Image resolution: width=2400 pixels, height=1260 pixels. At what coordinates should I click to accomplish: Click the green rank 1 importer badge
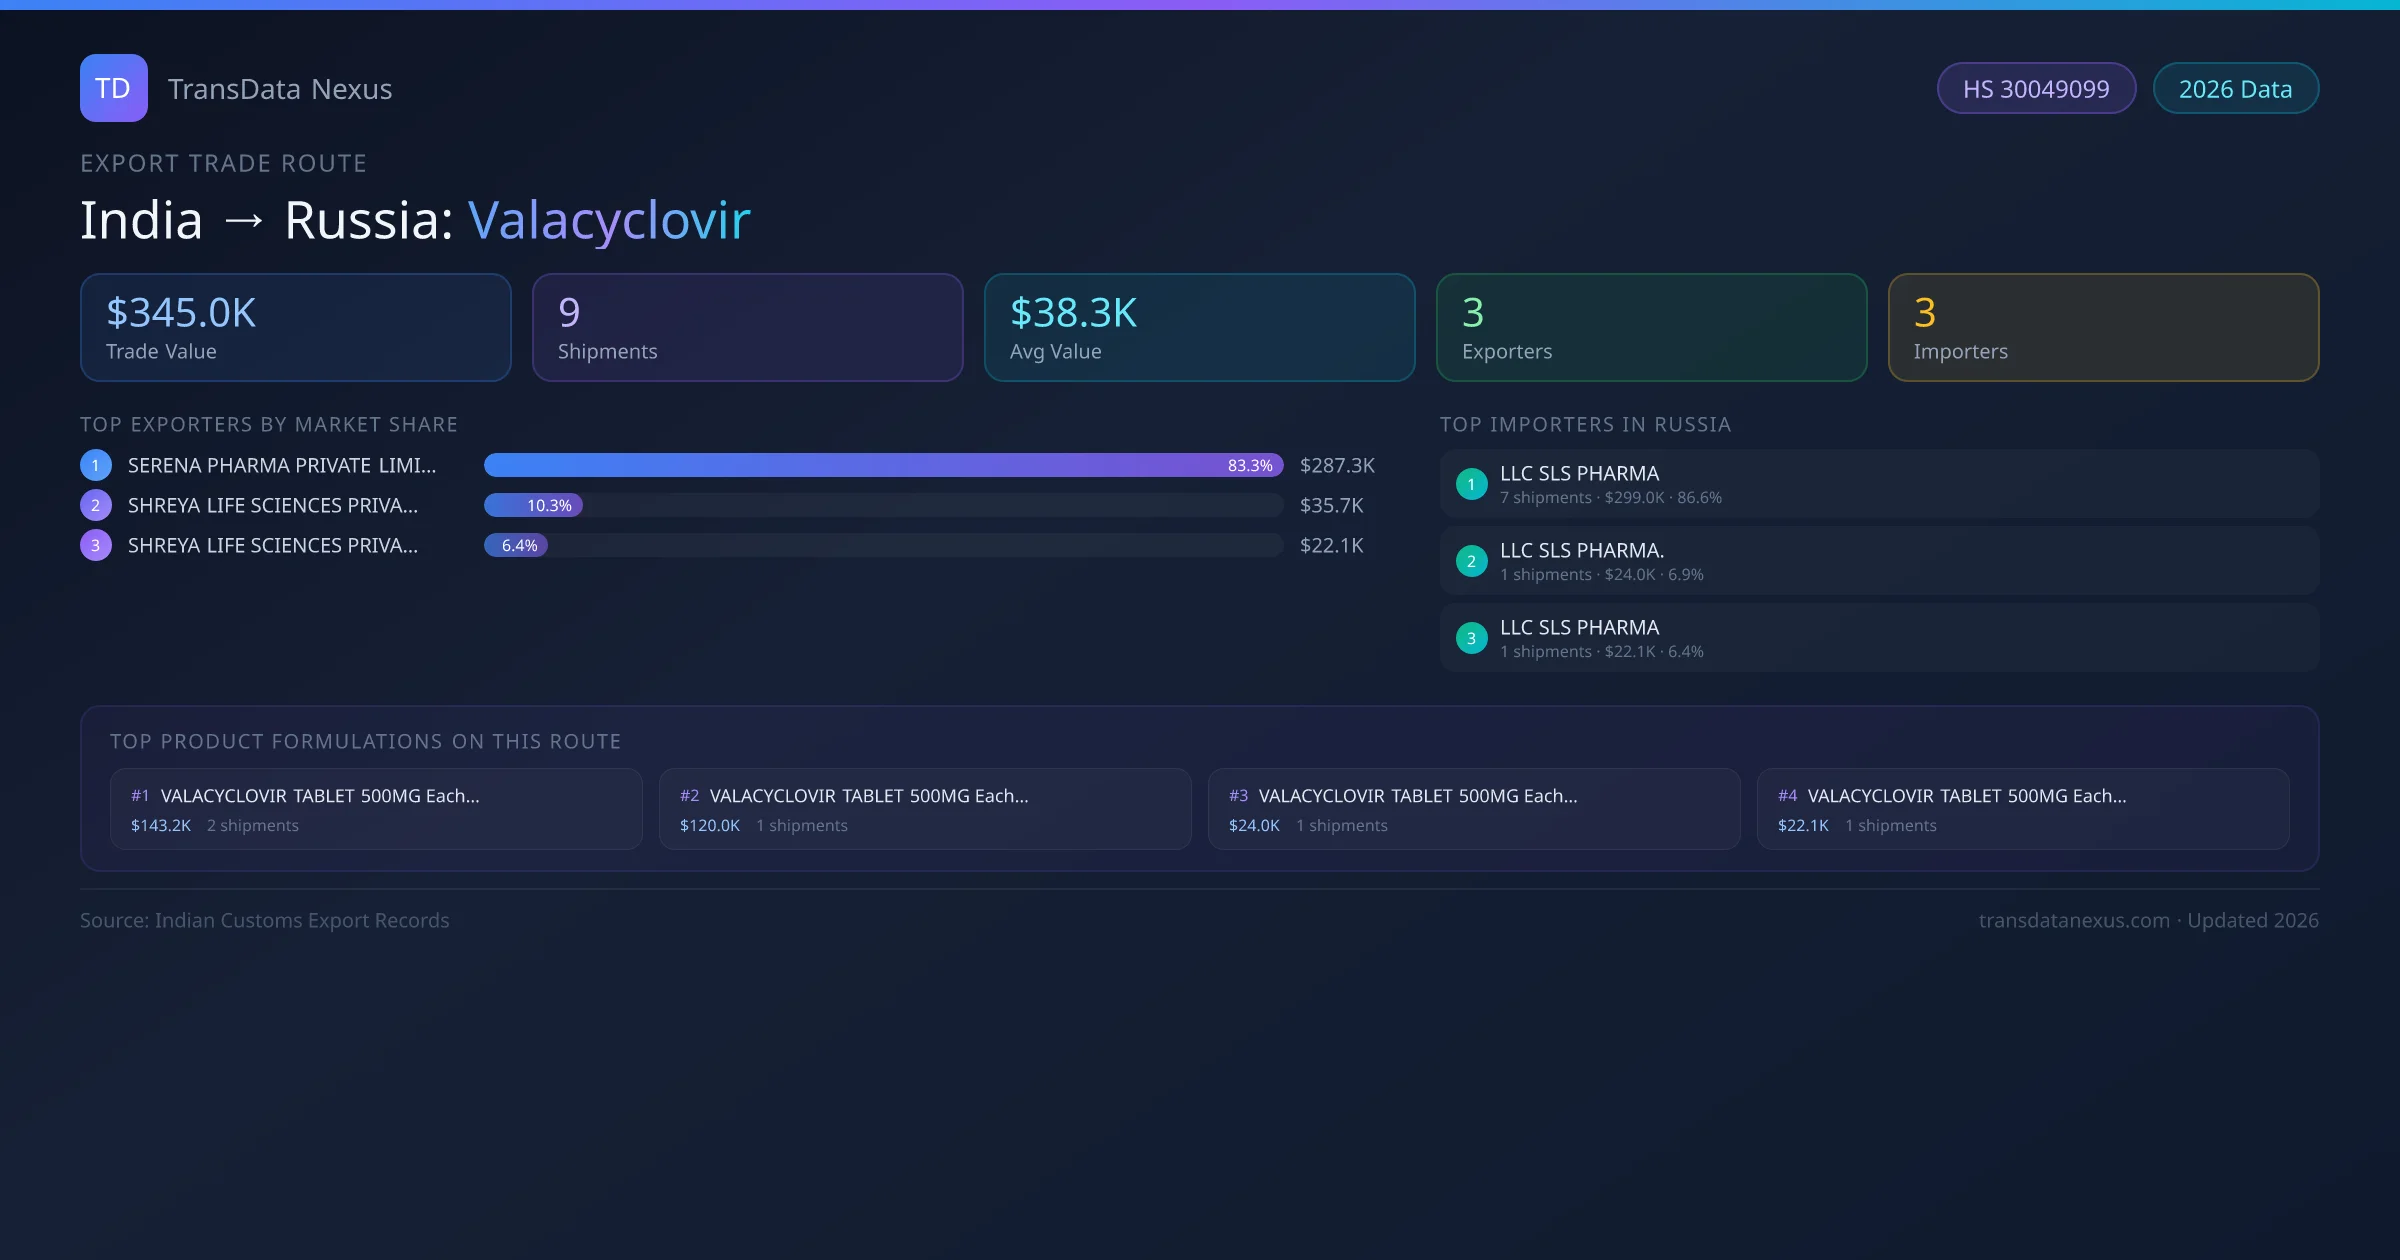pos(1471,484)
